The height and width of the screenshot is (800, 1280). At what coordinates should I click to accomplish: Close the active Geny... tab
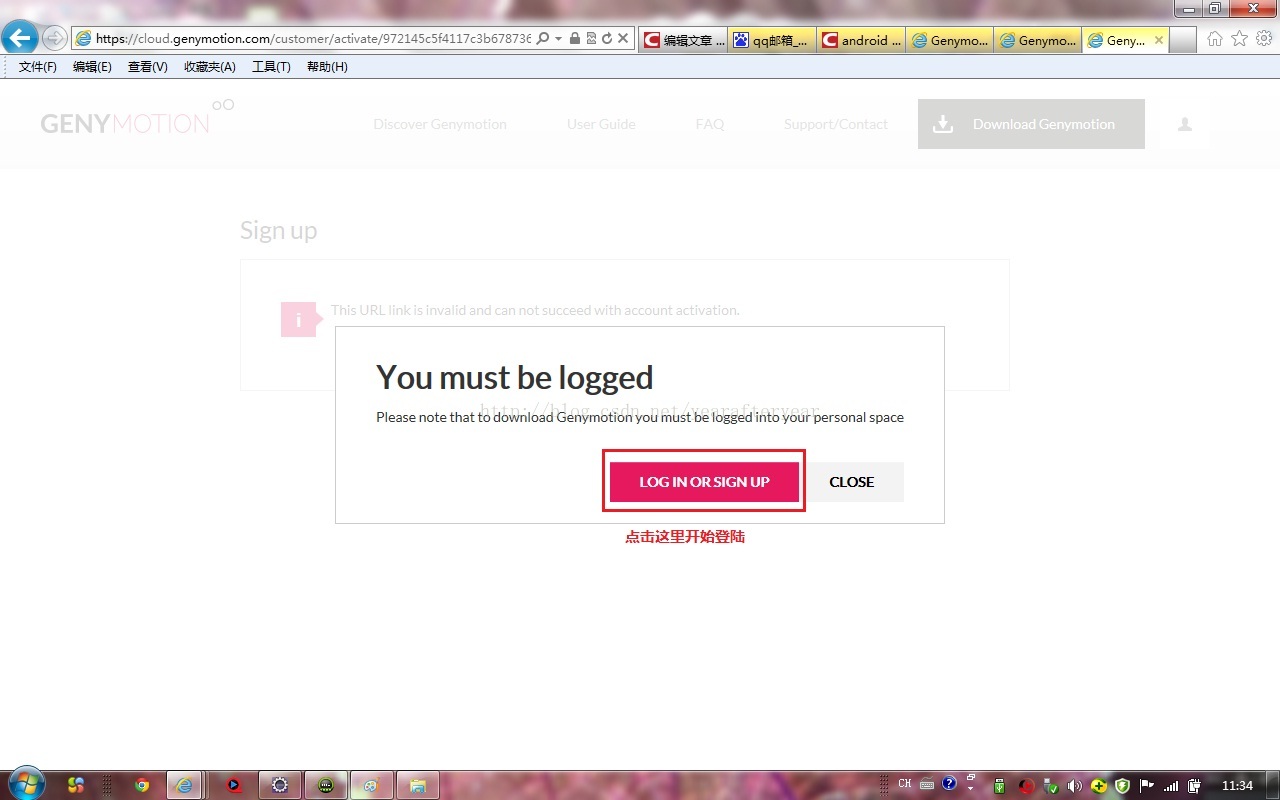(x=1158, y=40)
